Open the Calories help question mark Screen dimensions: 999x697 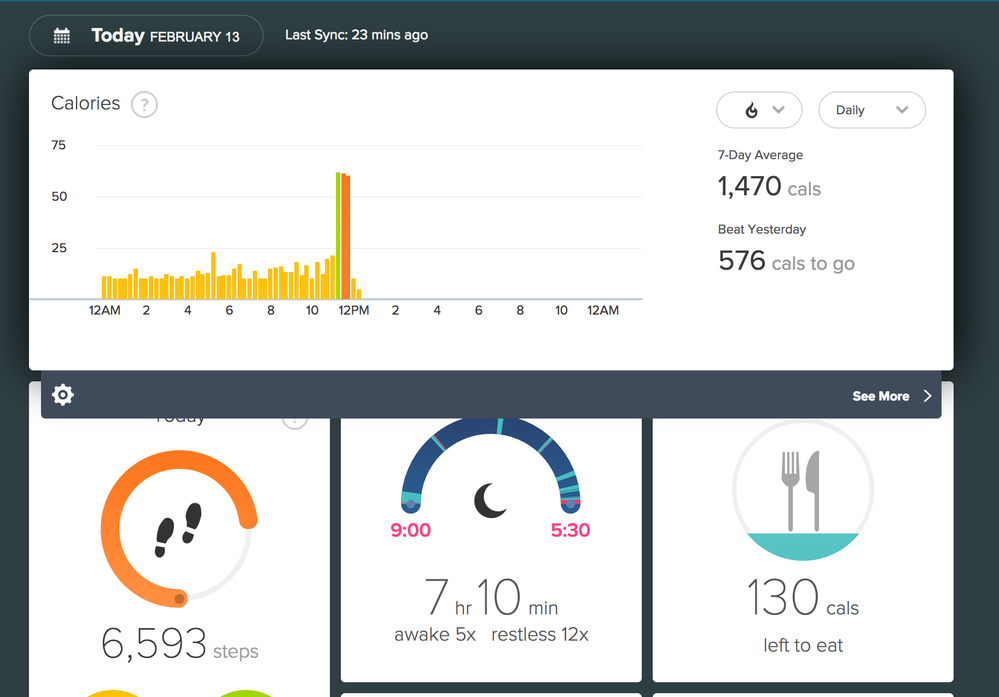[144, 104]
